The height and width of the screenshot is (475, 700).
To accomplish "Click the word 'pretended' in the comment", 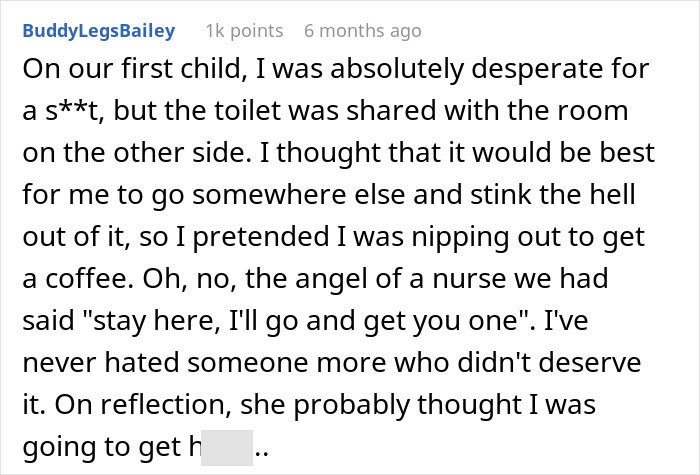I will point(261,238).
